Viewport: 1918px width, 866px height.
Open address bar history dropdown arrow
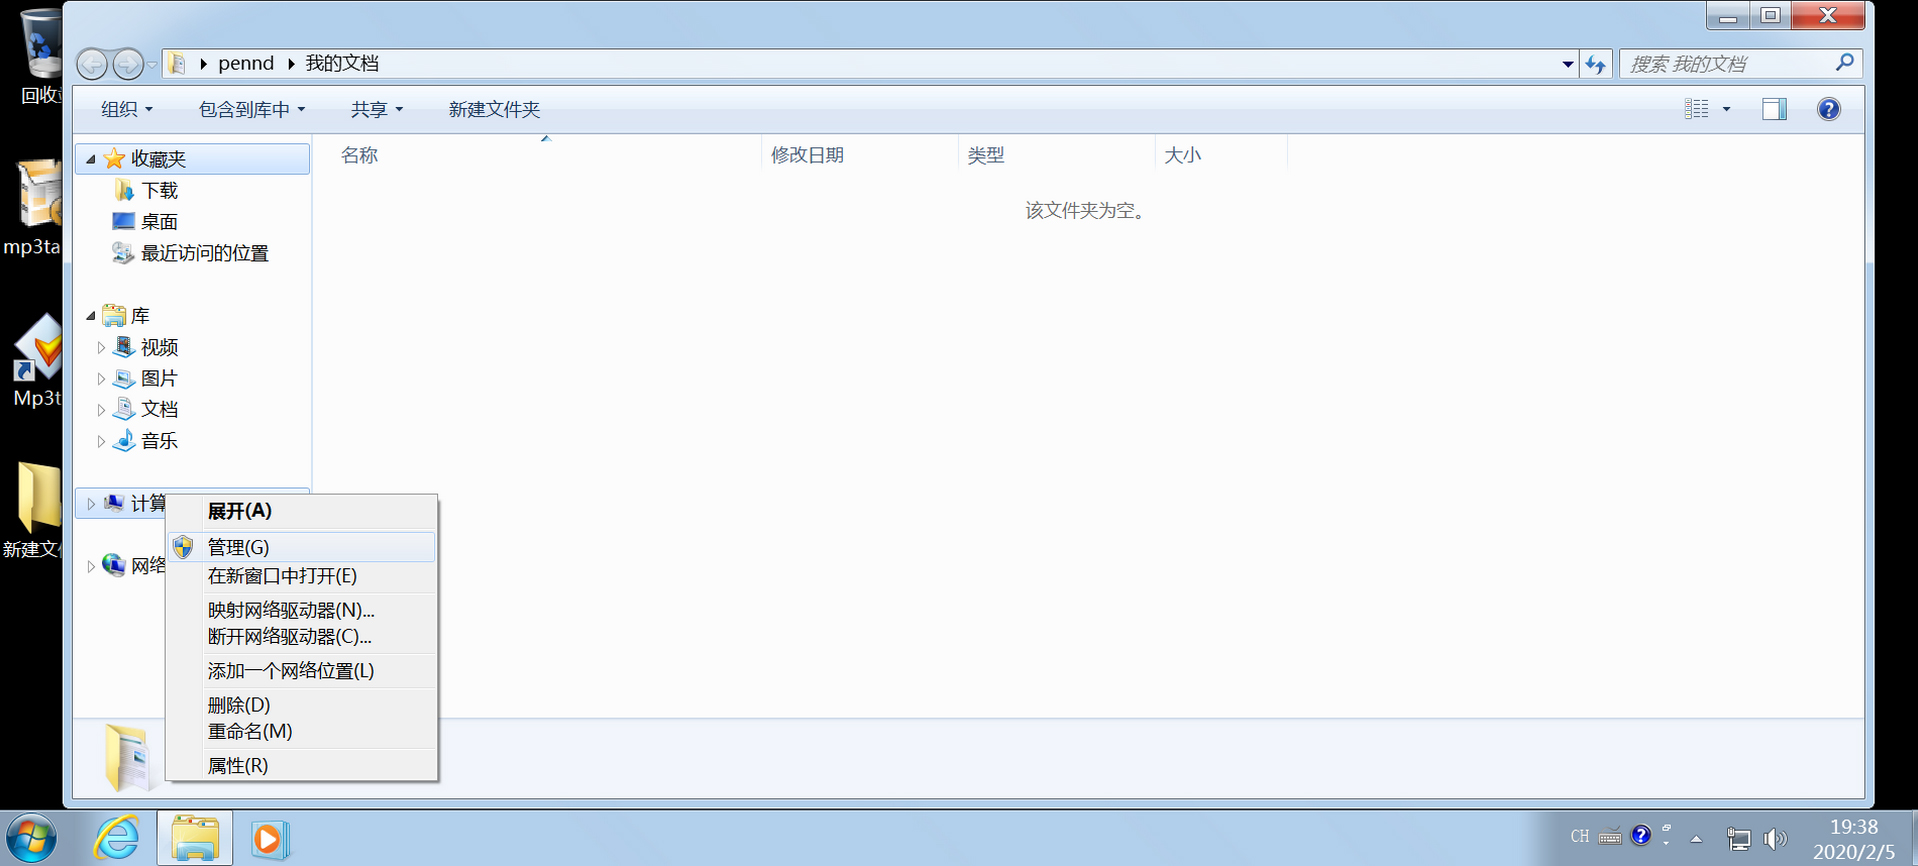point(1567,64)
